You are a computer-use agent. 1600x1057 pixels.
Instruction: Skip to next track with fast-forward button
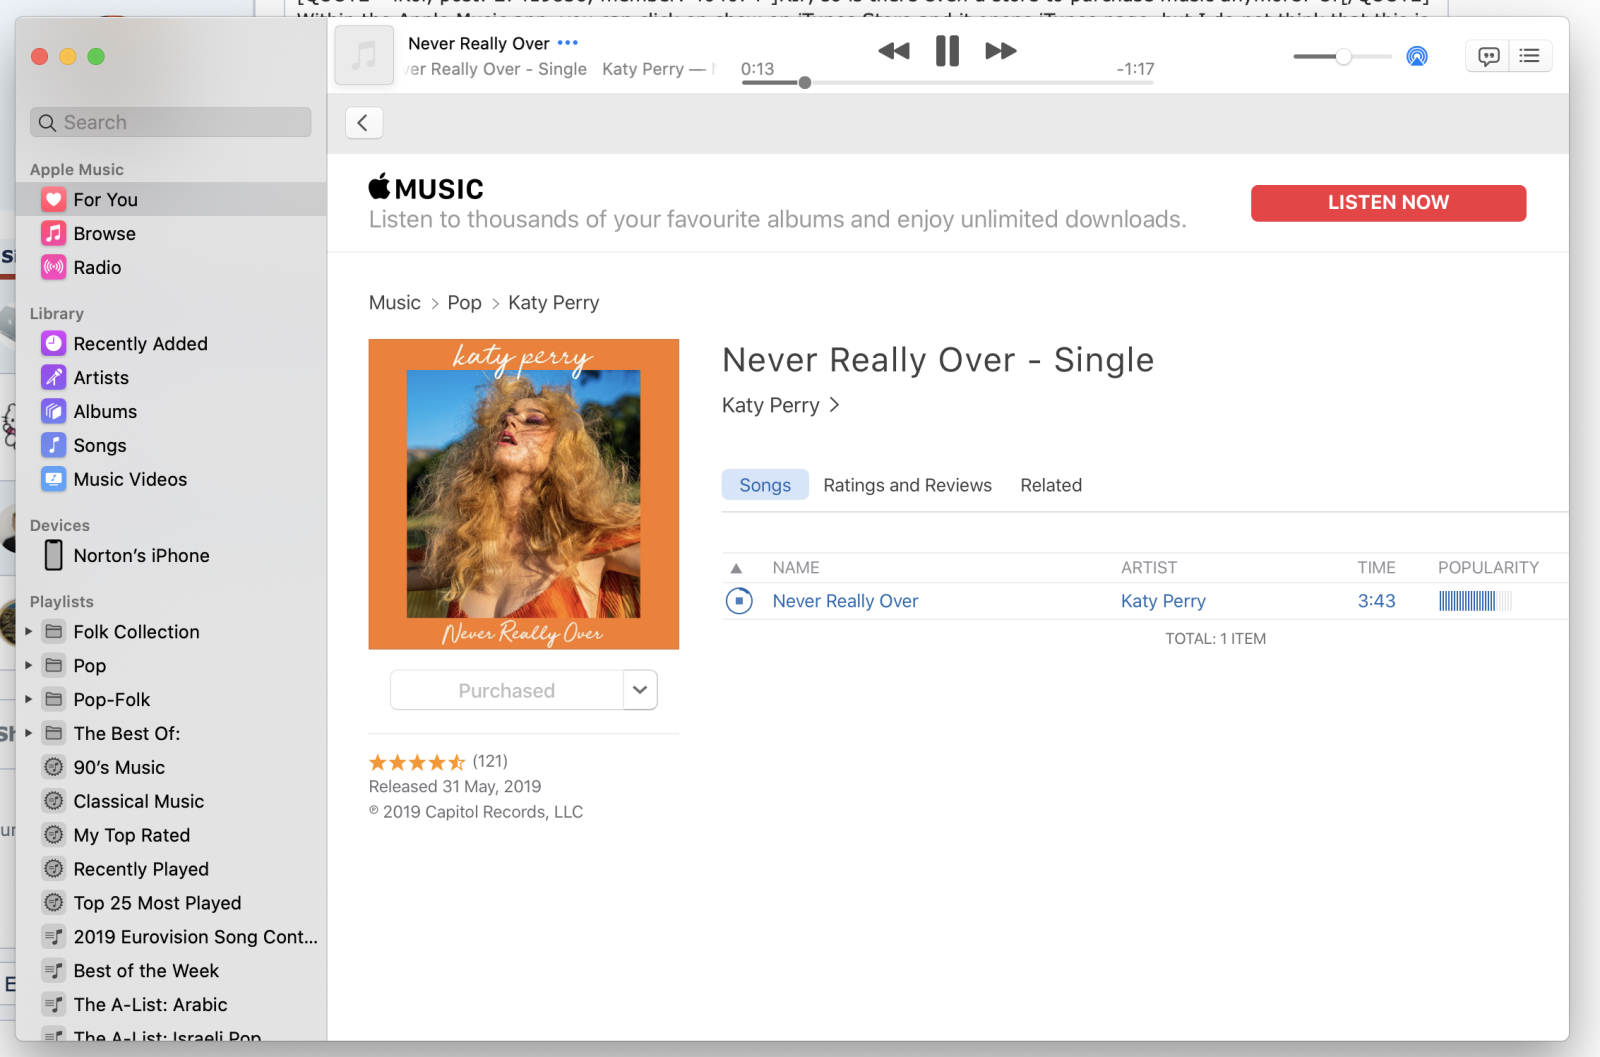pyautogui.click(x=1001, y=51)
